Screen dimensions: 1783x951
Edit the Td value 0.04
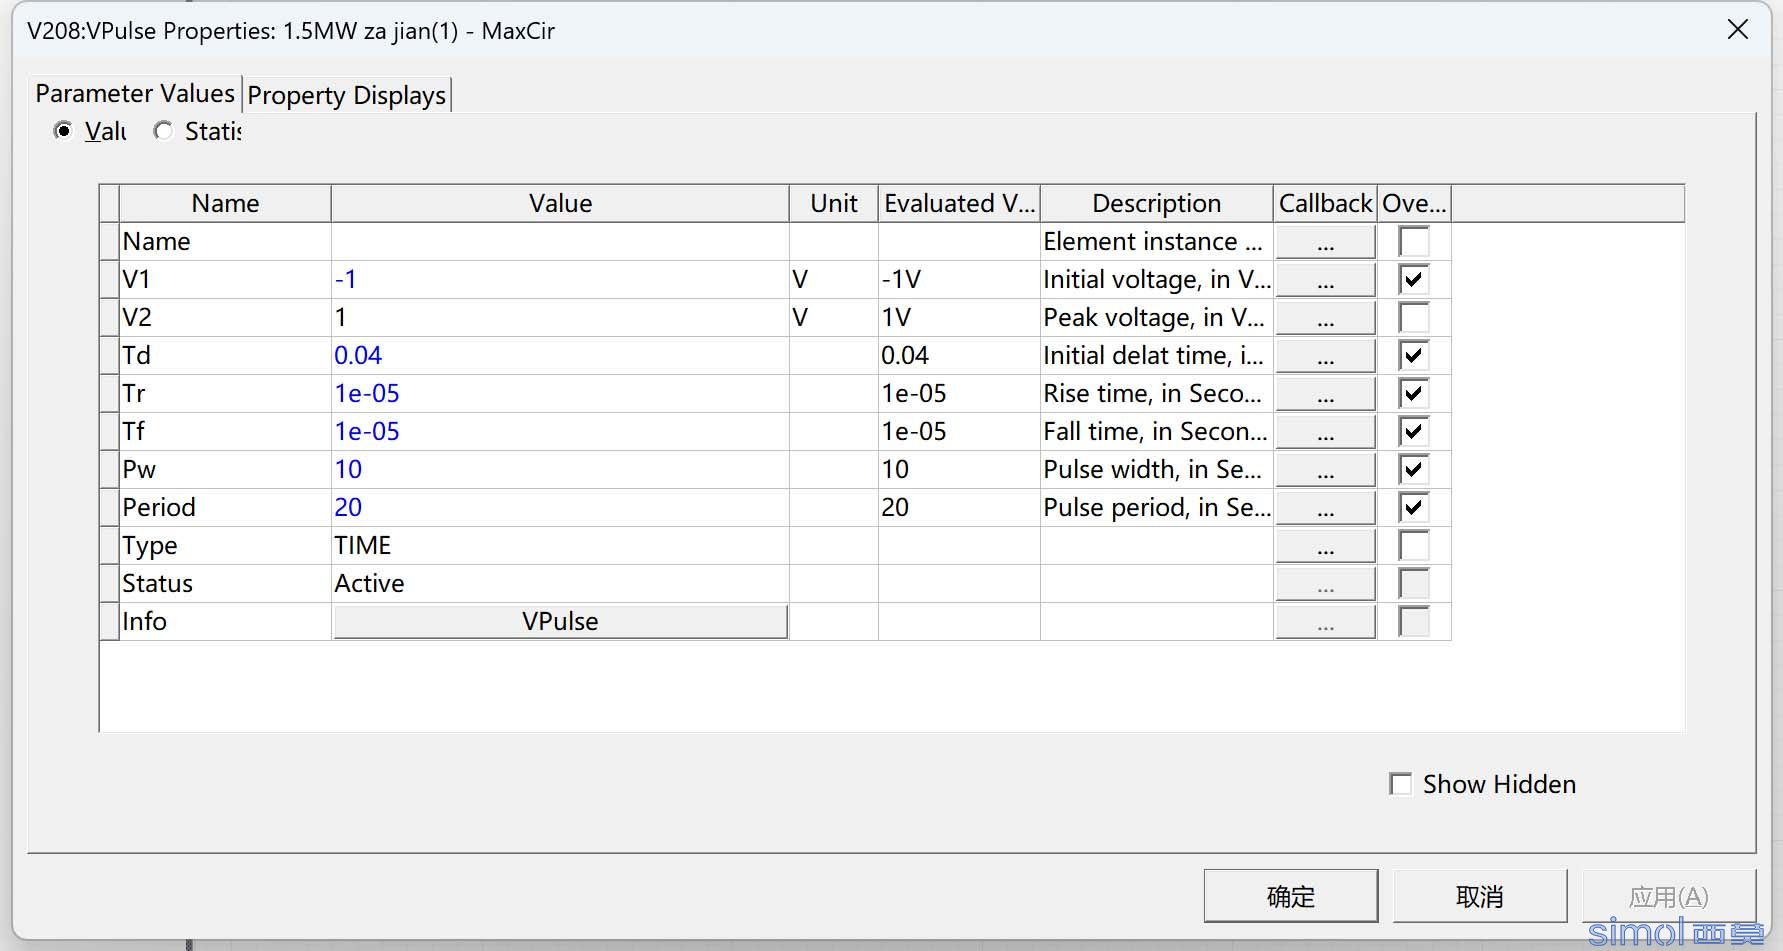click(560, 356)
